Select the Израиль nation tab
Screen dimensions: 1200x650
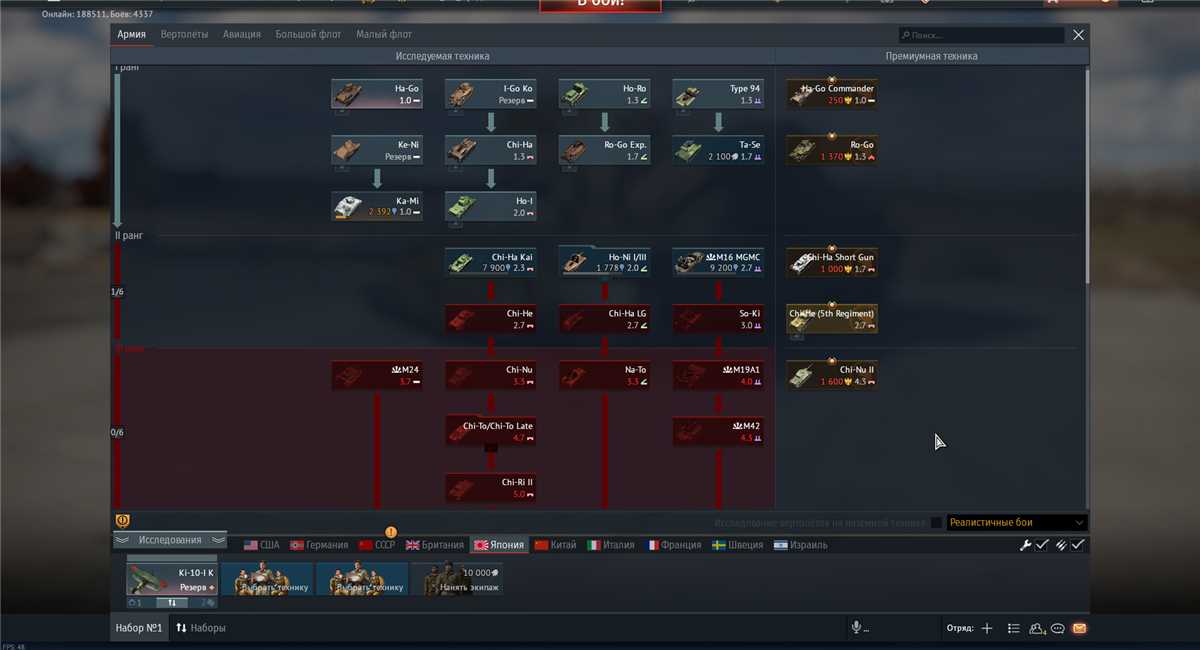click(802, 545)
